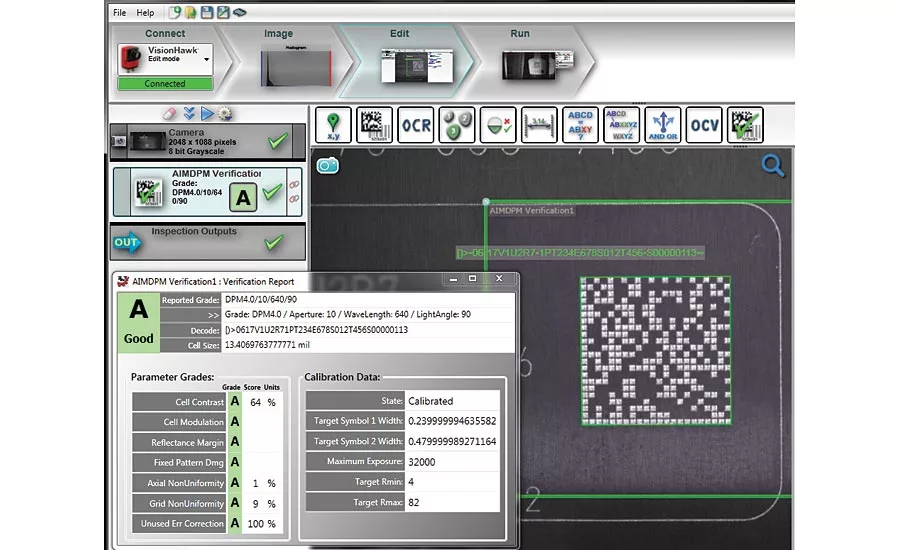Select the AND OR logic tool
This screenshot has width=900, height=550.
tap(663, 125)
